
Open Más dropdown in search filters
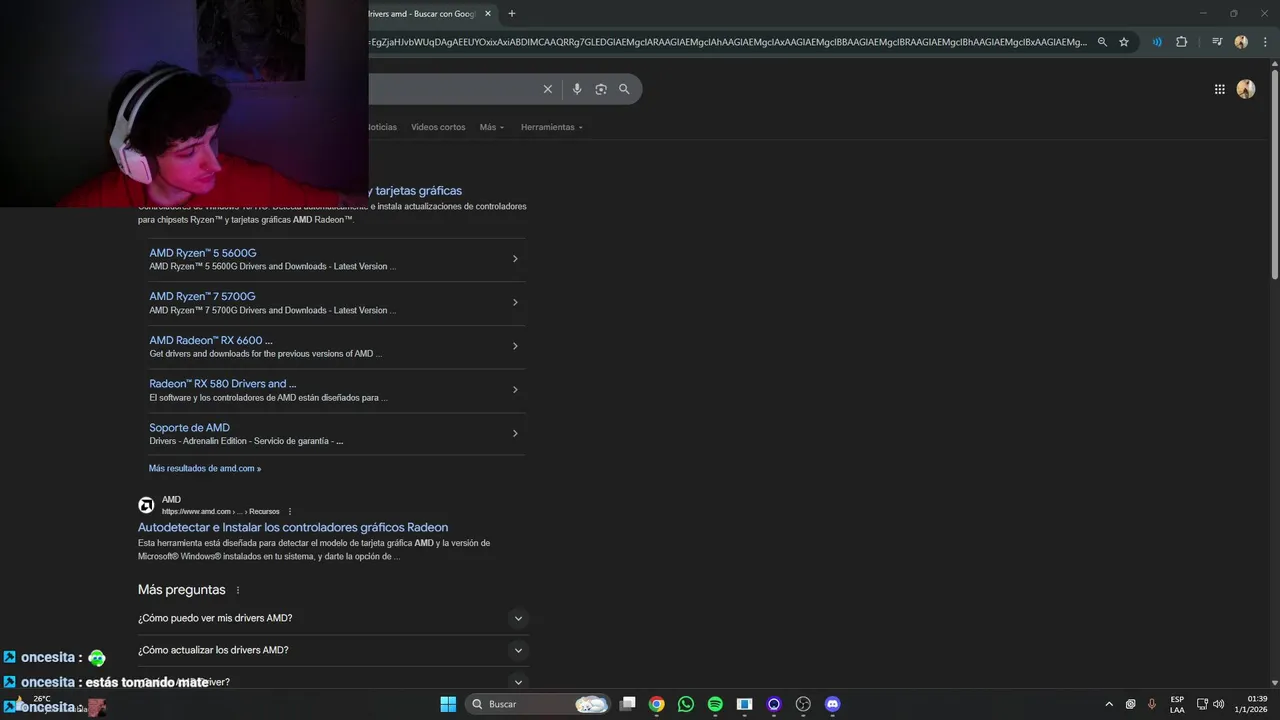click(x=491, y=127)
